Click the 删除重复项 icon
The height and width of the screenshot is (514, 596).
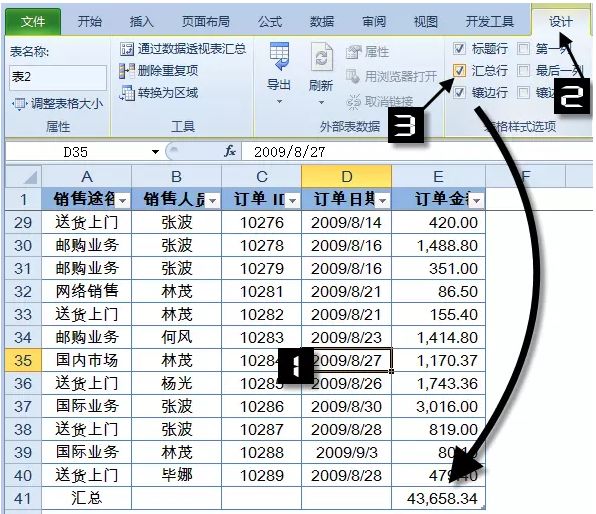click(x=127, y=71)
